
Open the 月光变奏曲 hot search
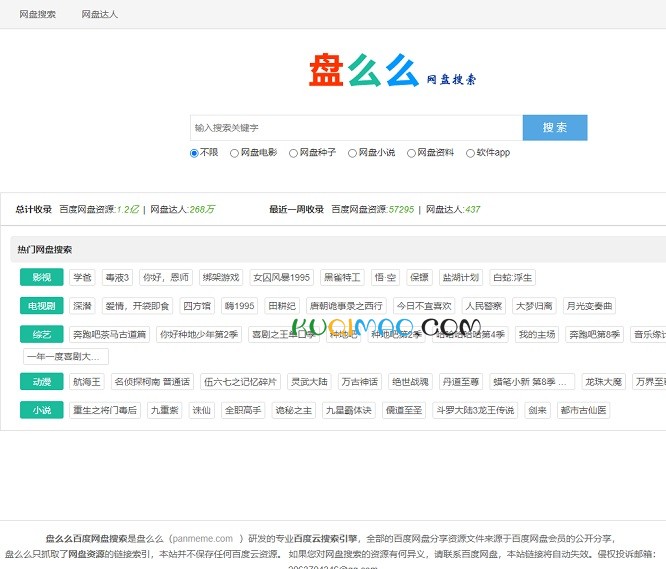[x=589, y=306]
